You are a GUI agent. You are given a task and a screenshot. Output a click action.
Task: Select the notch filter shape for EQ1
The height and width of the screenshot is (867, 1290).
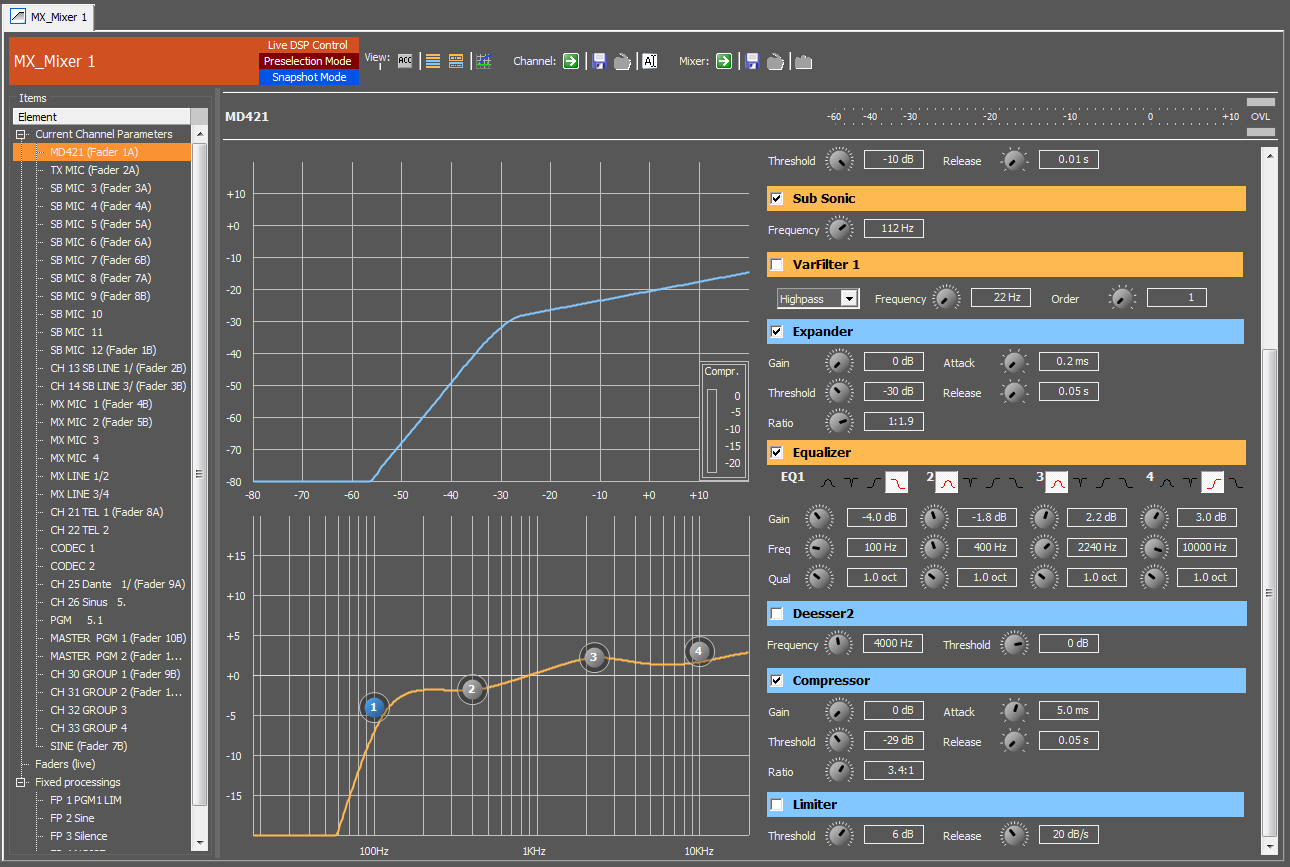(x=851, y=483)
